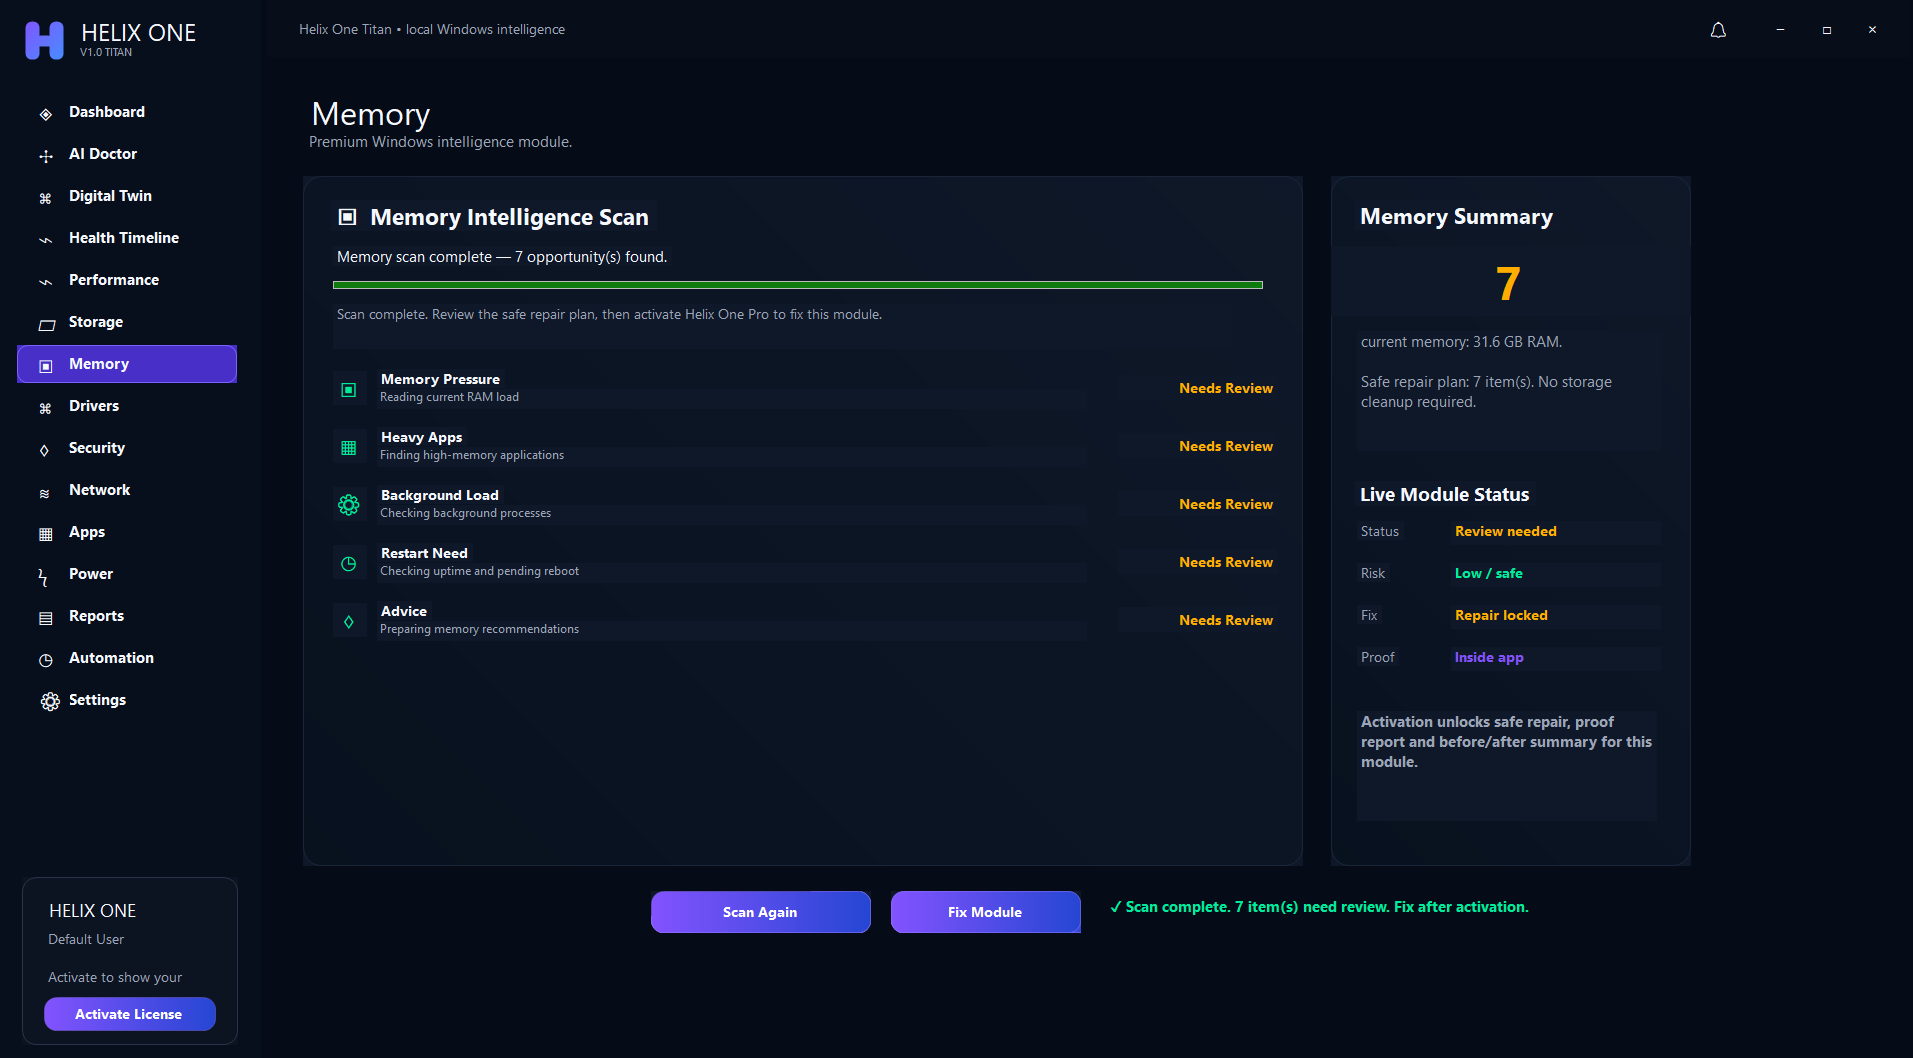Open Settings from the sidebar
The height and width of the screenshot is (1058, 1913).
coord(127,700)
